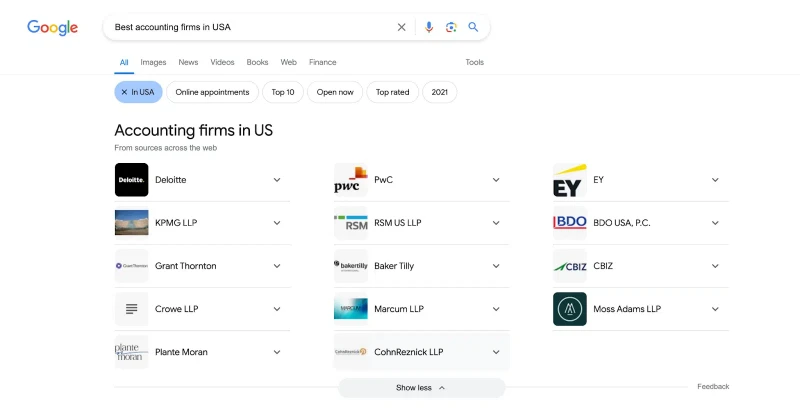Viewport: 800px width, 408px height.
Task: Click the Moss Adams LLP name
Action: [627, 309]
